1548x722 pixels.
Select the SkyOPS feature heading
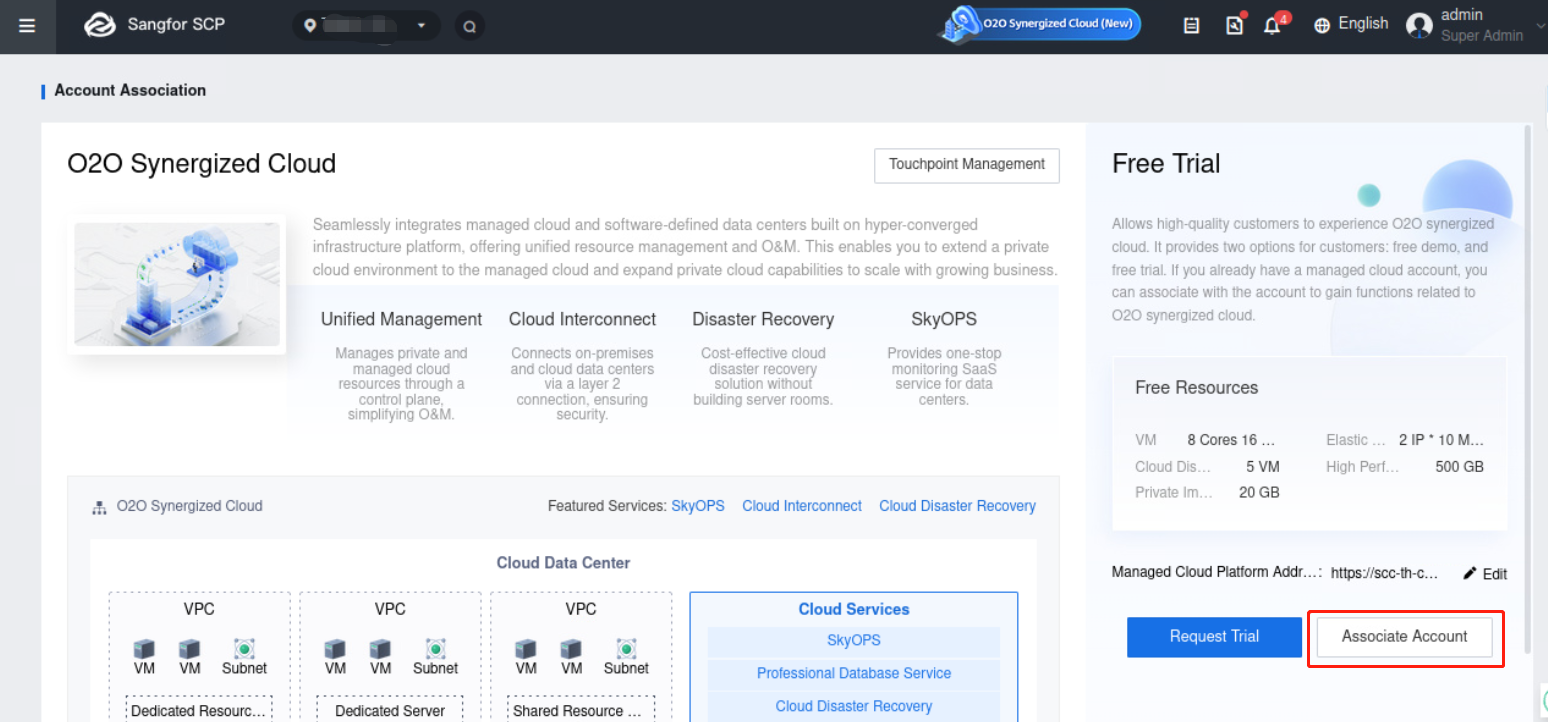(x=944, y=319)
